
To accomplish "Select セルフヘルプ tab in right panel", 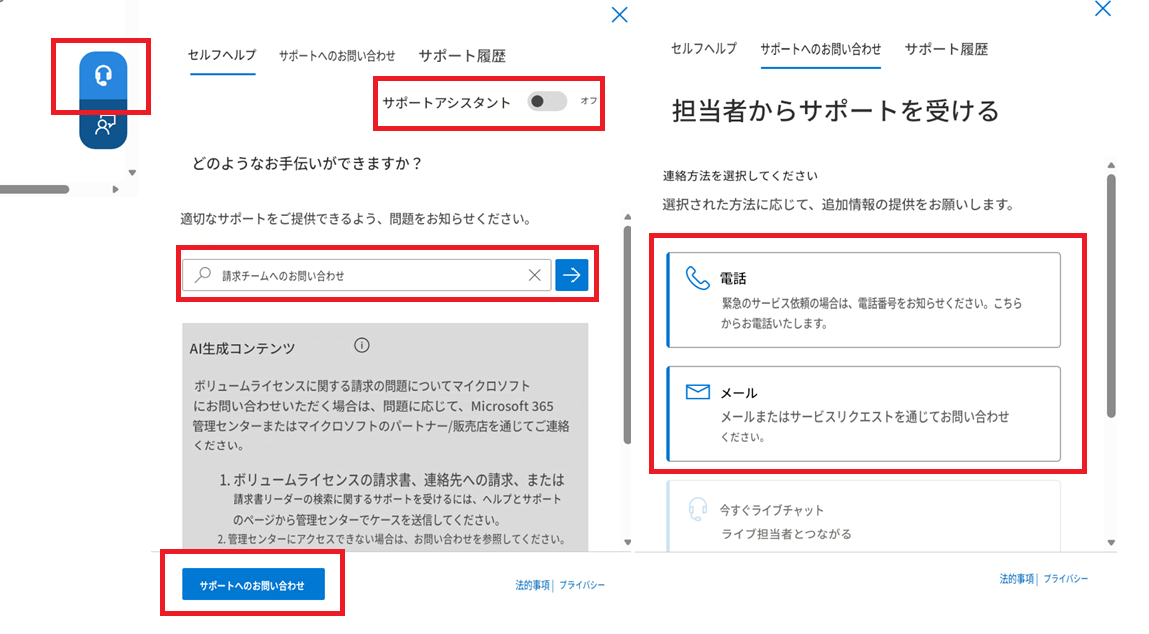I will coord(704,48).
